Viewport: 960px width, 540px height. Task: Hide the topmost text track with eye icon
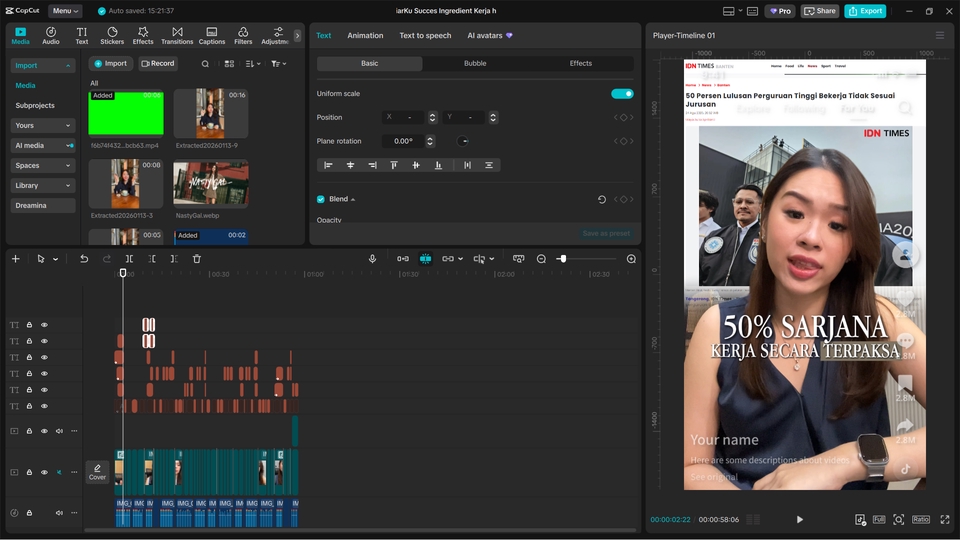44,325
